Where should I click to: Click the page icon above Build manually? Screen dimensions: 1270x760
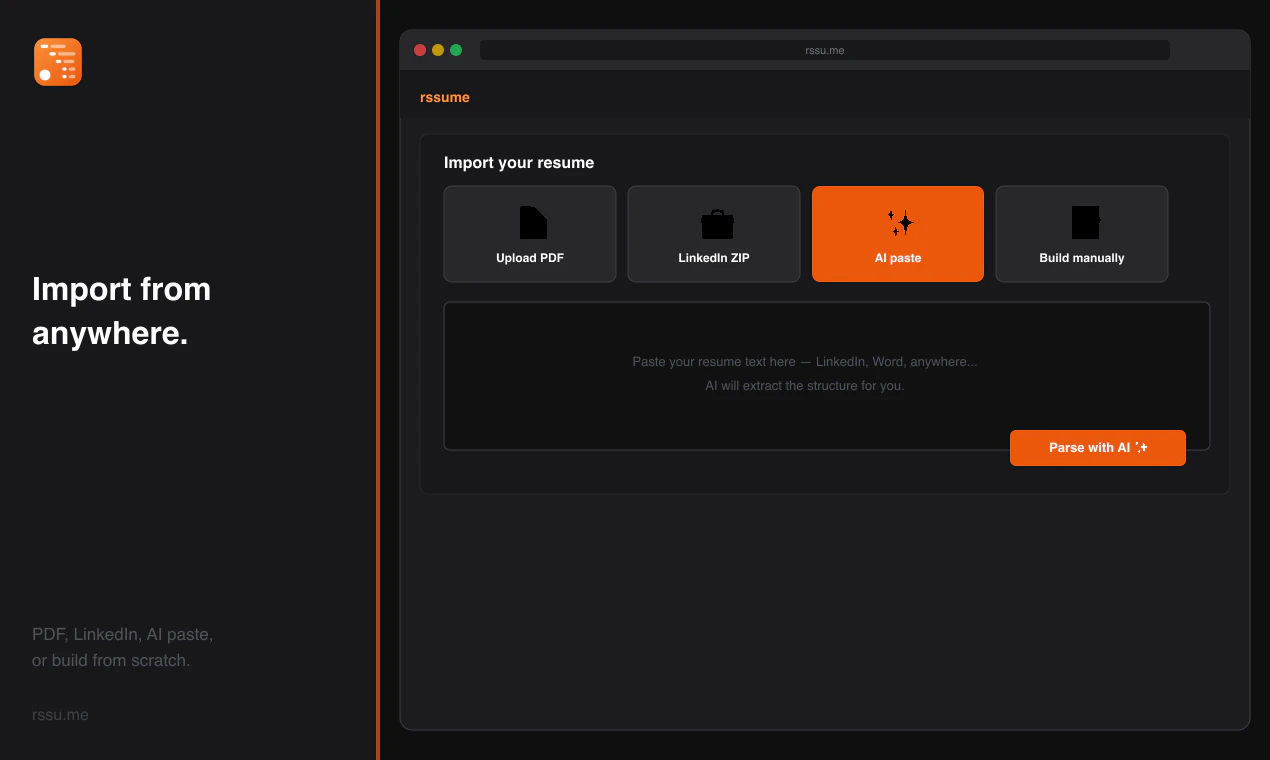1085,223
